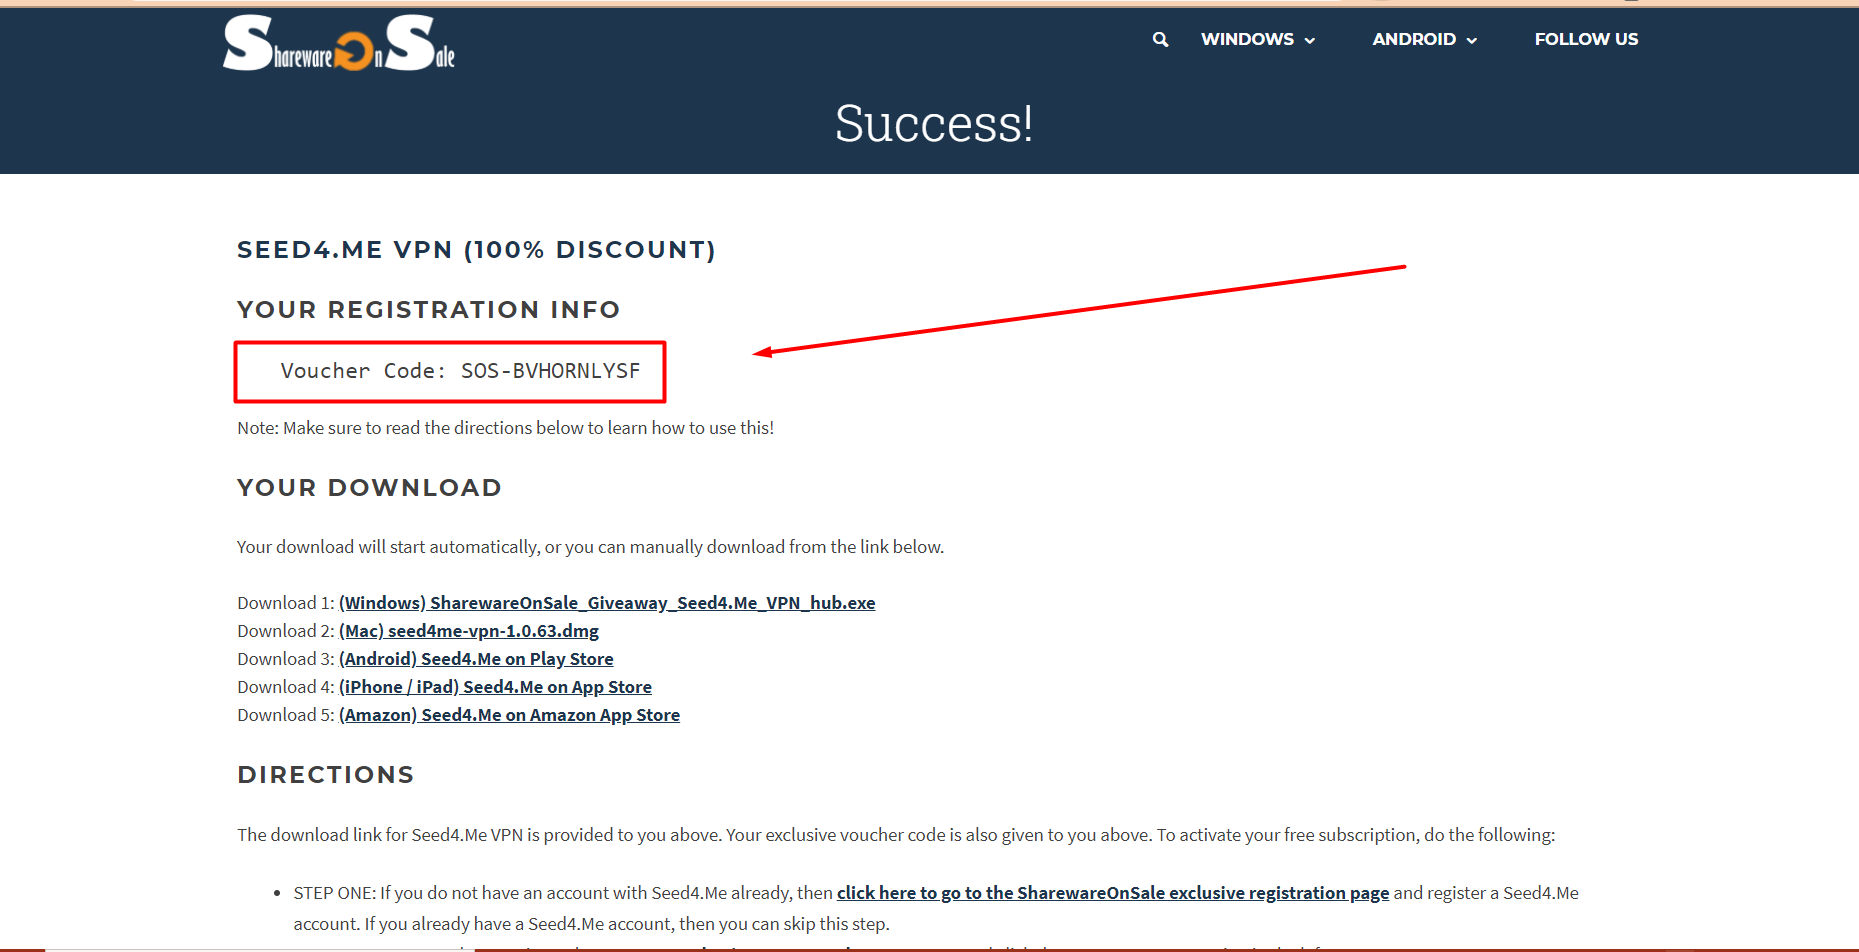Open iPhone / iPad Seed4.Me App Store link

(495, 687)
